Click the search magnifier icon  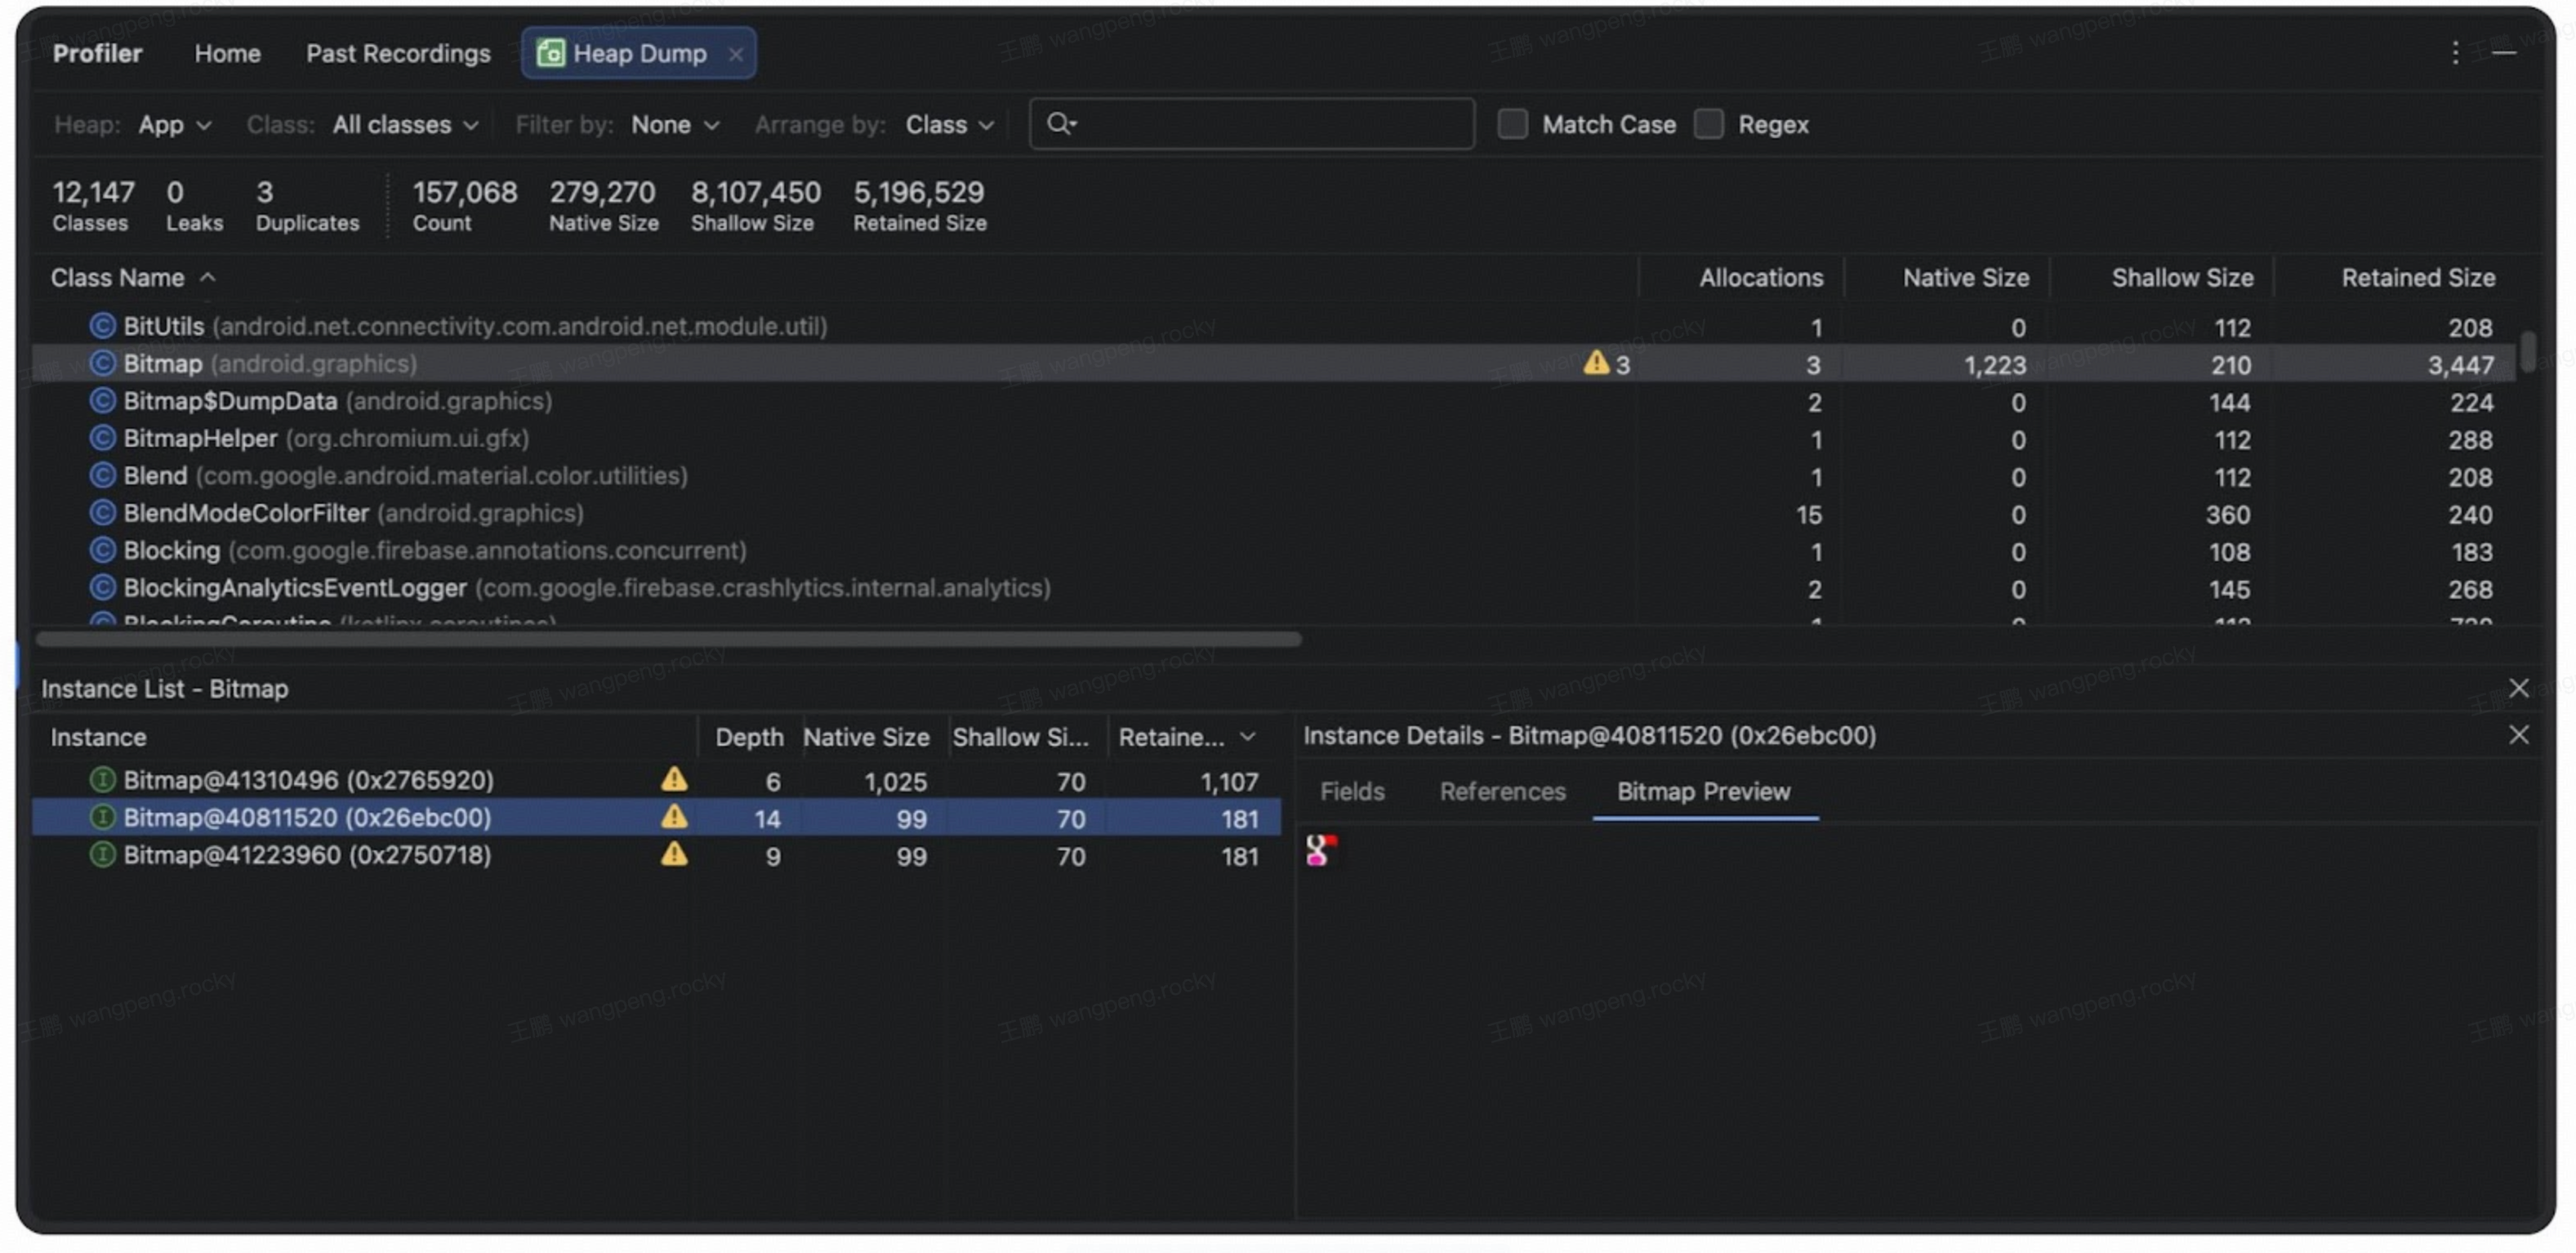(1060, 124)
